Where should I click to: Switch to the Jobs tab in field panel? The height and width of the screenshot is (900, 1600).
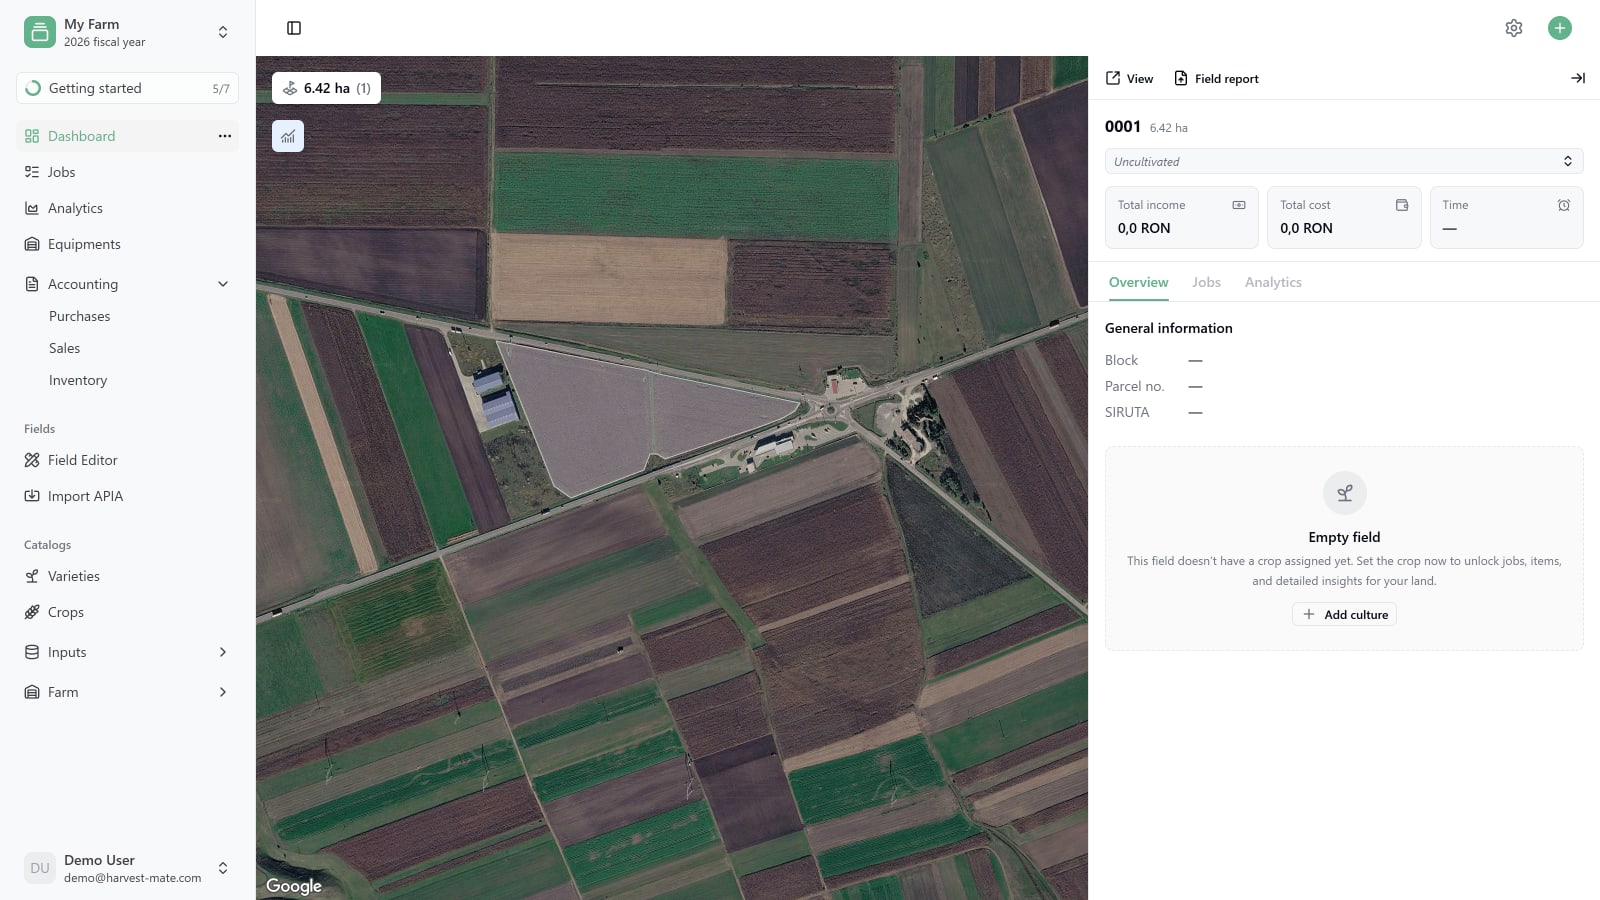click(1206, 282)
